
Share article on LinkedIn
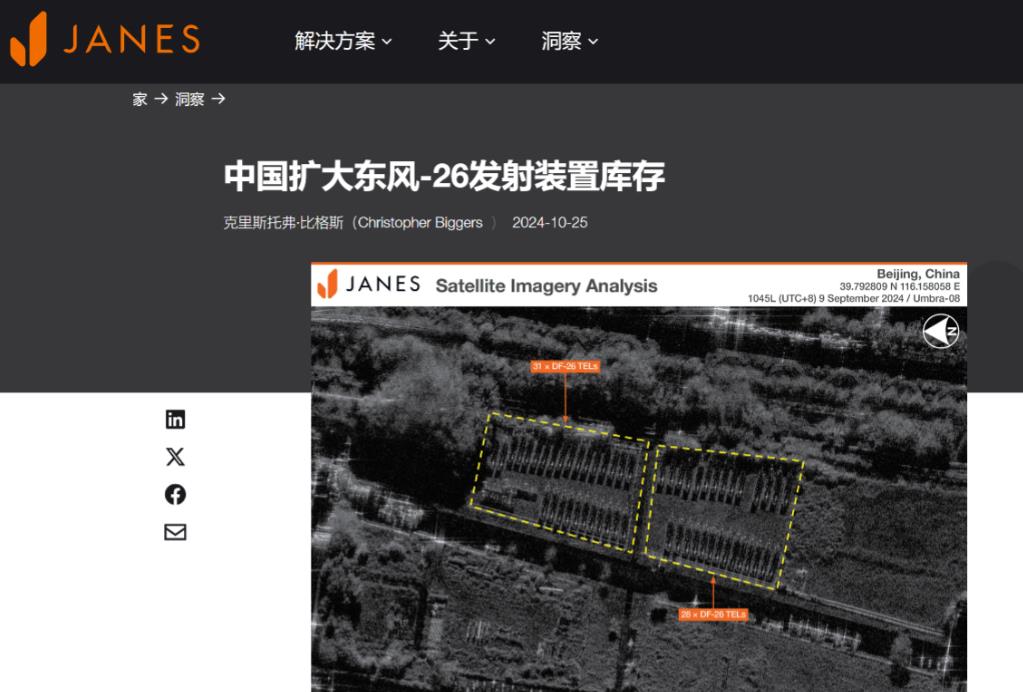pyautogui.click(x=175, y=419)
